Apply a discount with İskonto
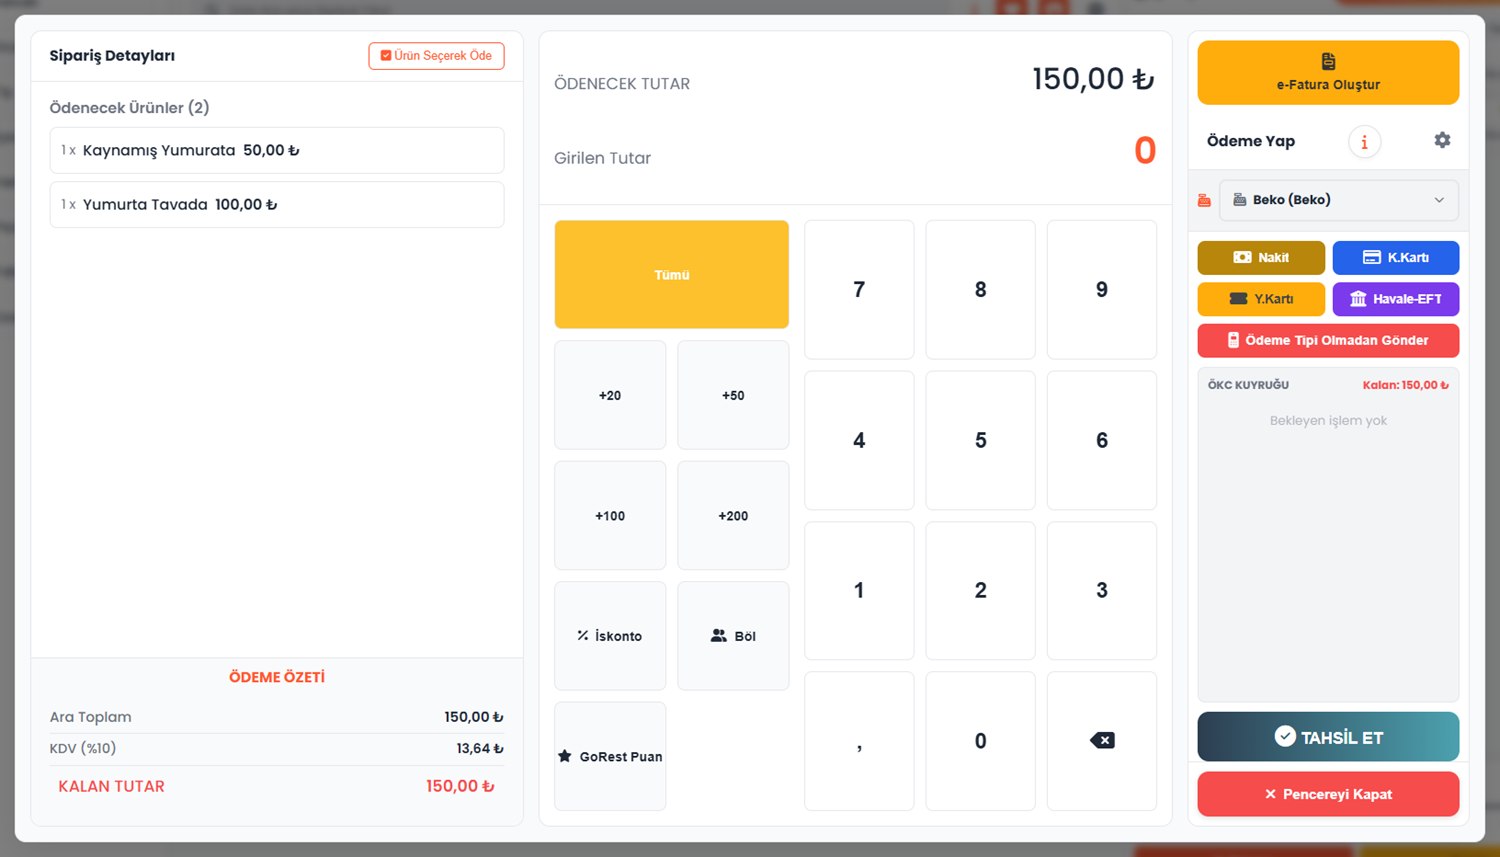Screen dimensions: 1500x857 click(x=610, y=636)
